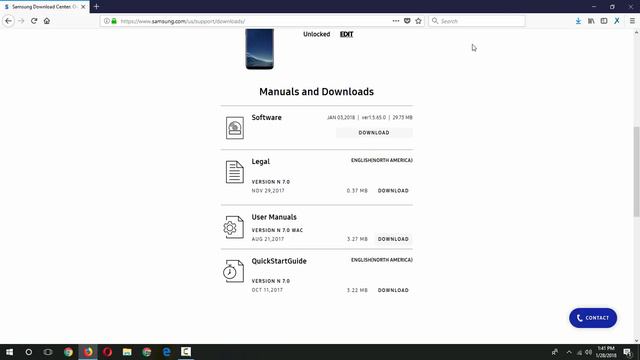This screenshot has height=360, width=640.
Task: Open the Library bookshelf icon
Action: (x=591, y=21)
